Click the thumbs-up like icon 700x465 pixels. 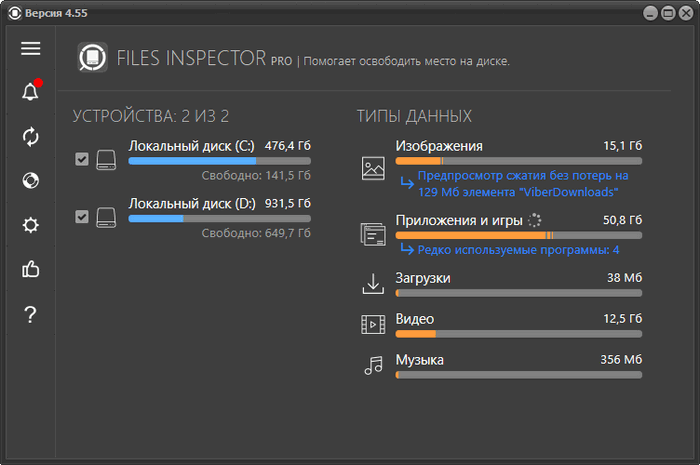click(x=30, y=269)
